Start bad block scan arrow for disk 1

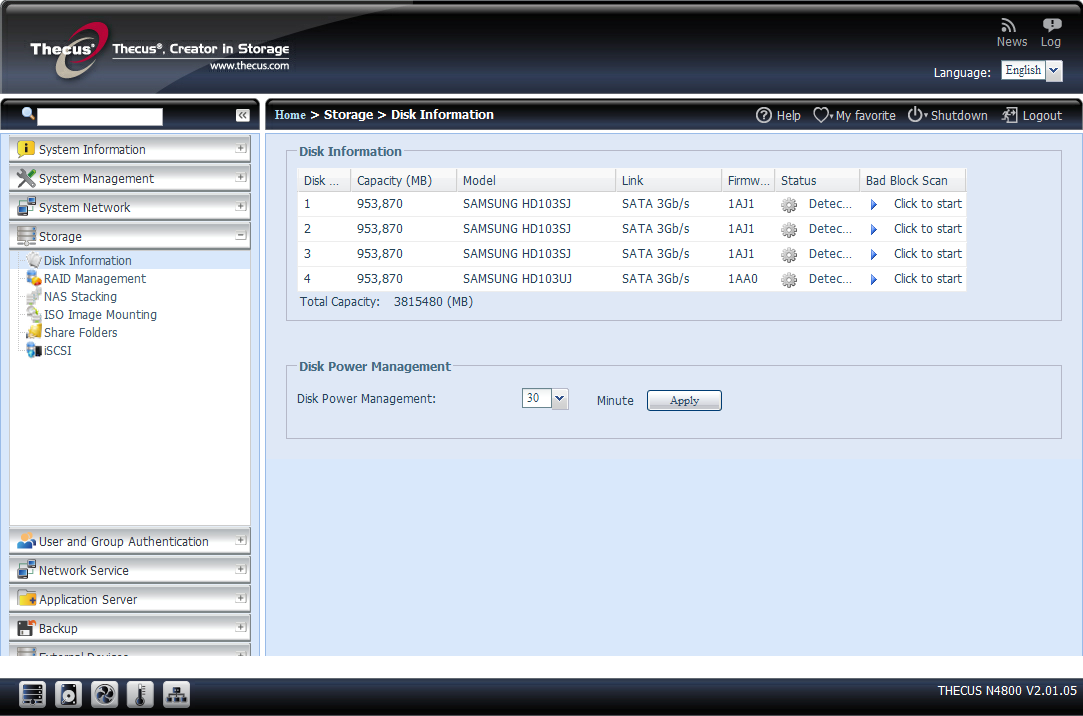coord(874,204)
